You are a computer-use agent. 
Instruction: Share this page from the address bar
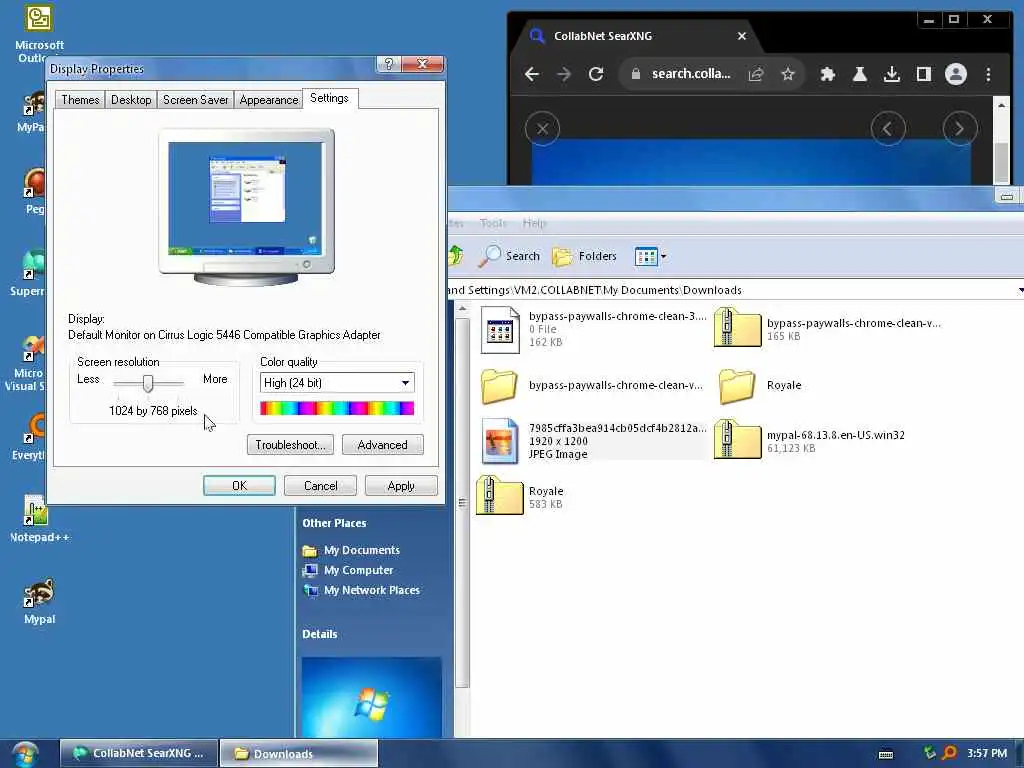(x=756, y=74)
